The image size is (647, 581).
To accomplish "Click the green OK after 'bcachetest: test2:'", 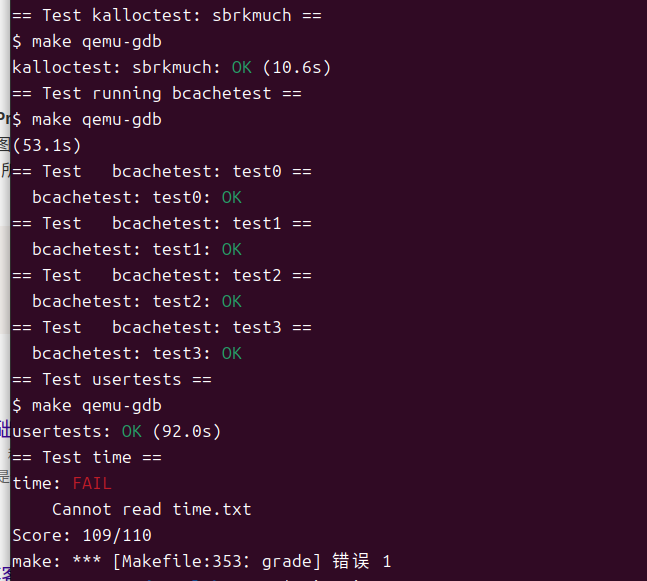I will click(231, 301).
